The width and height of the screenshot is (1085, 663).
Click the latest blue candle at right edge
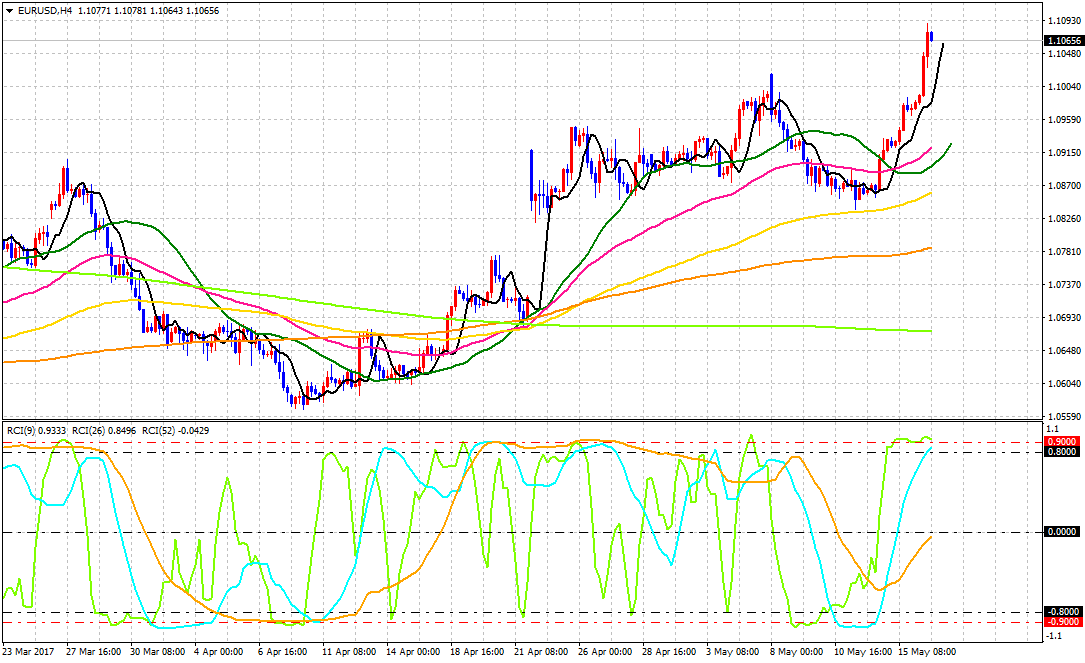(x=932, y=37)
